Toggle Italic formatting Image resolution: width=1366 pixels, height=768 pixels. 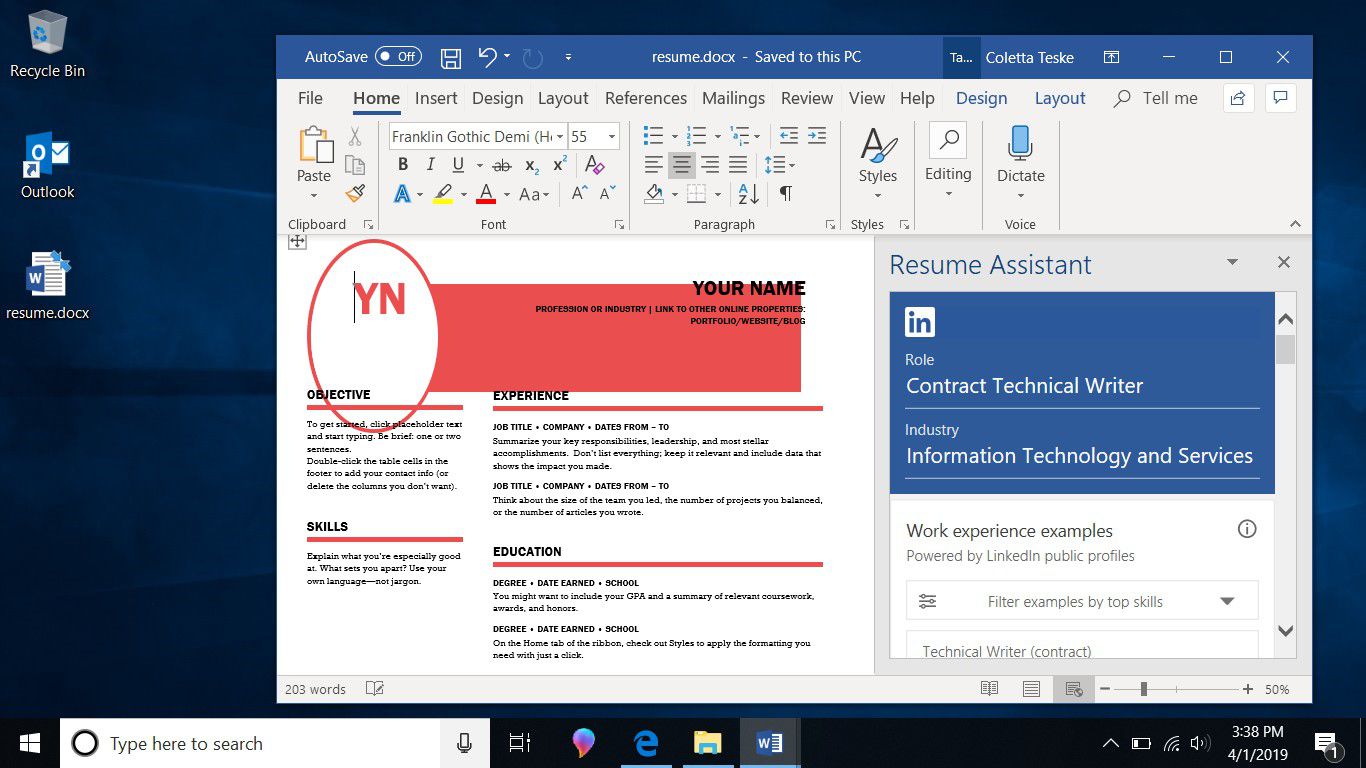coord(431,165)
